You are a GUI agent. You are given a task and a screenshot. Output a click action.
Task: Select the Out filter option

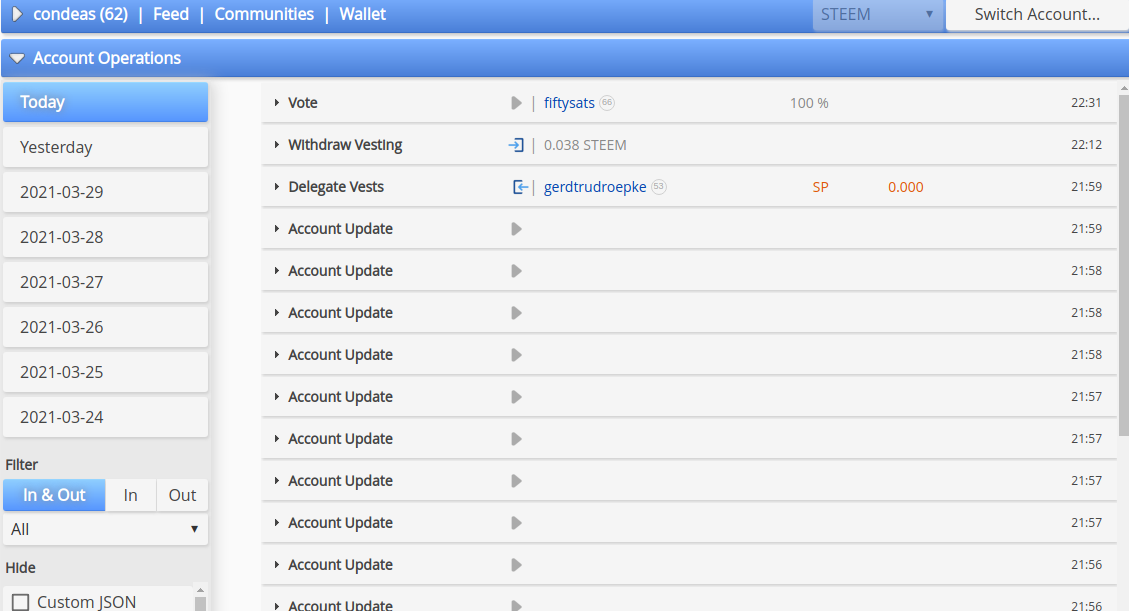pyautogui.click(x=182, y=495)
